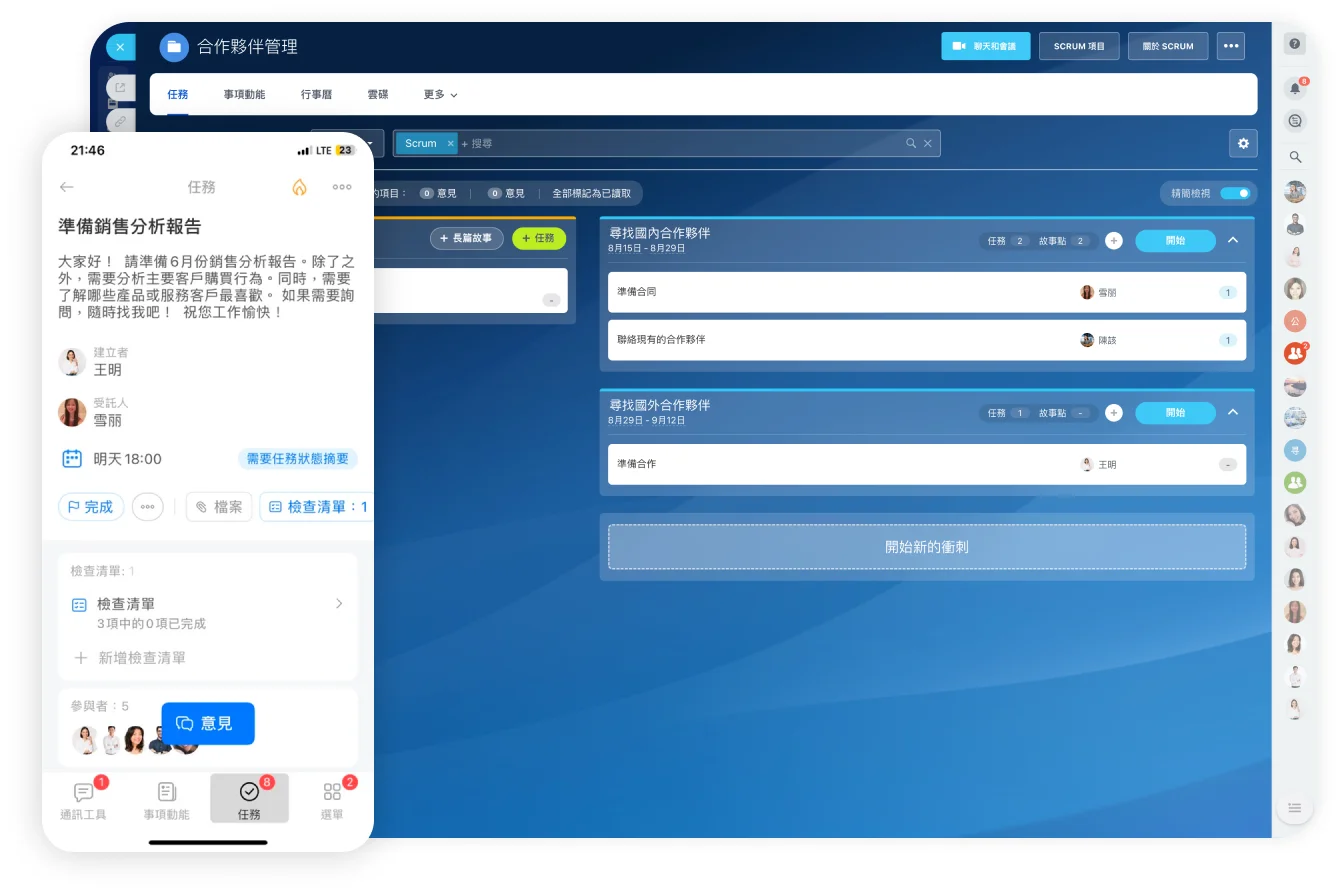This screenshot has width=1340, height=894.
Task: Click the SCRUM 項目 button
Action: (x=1079, y=46)
